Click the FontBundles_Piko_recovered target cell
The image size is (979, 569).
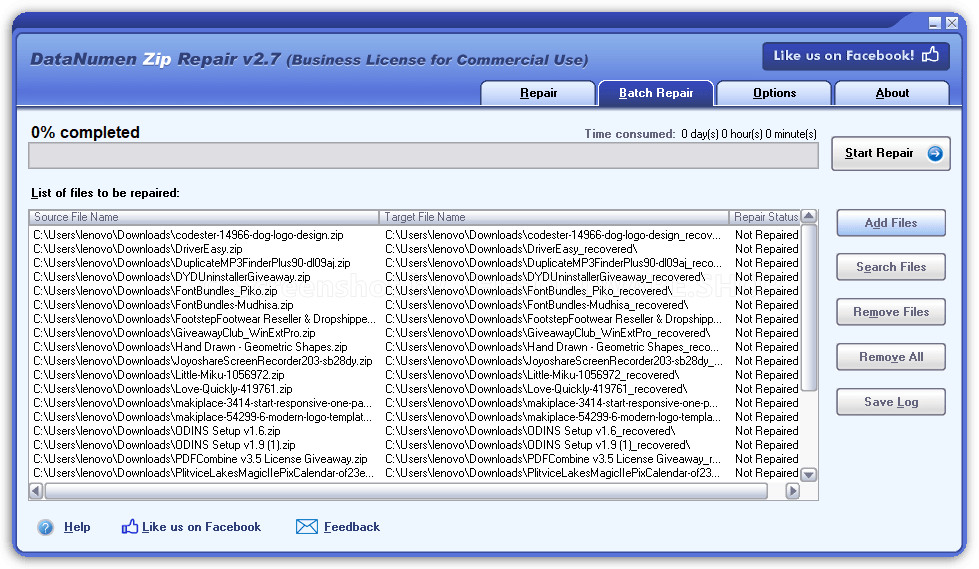click(528, 291)
